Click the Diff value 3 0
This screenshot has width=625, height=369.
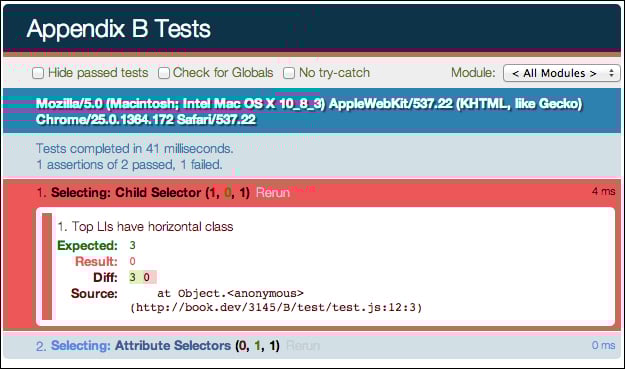(143, 277)
